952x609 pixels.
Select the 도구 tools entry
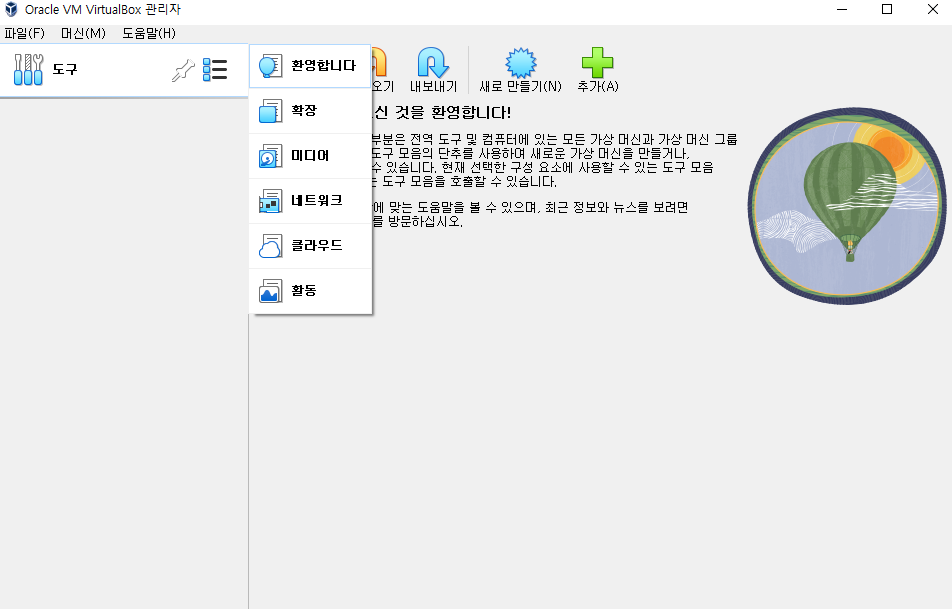124,70
